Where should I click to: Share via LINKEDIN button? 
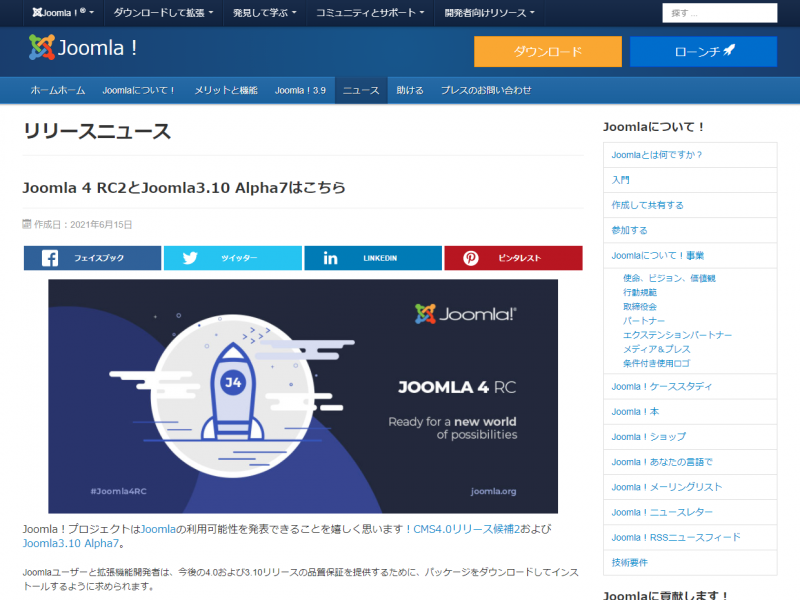coord(373,258)
